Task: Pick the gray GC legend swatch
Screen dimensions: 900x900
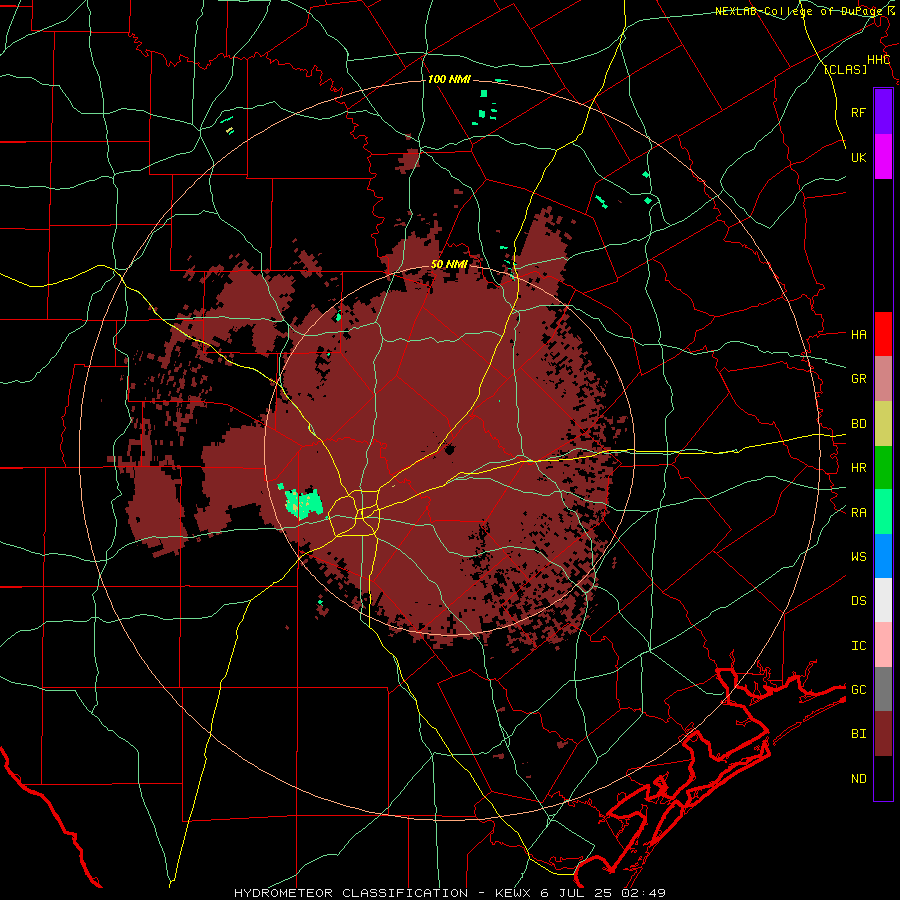Action: [x=883, y=689]
